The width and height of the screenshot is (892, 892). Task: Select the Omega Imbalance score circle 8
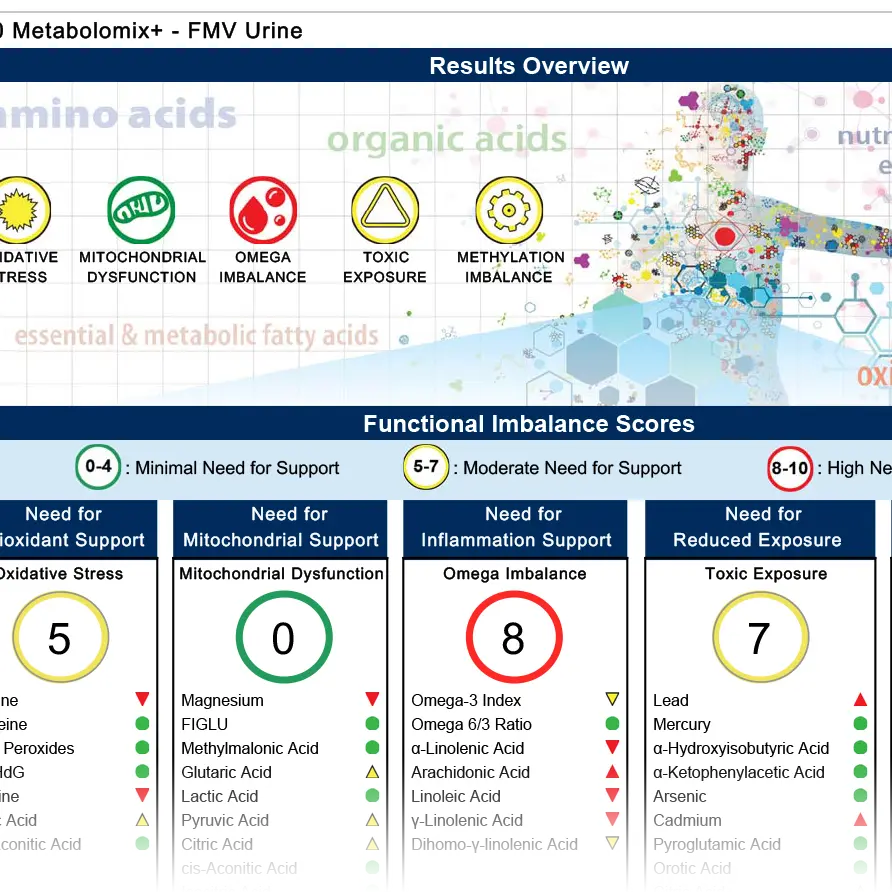pos(514,638)
